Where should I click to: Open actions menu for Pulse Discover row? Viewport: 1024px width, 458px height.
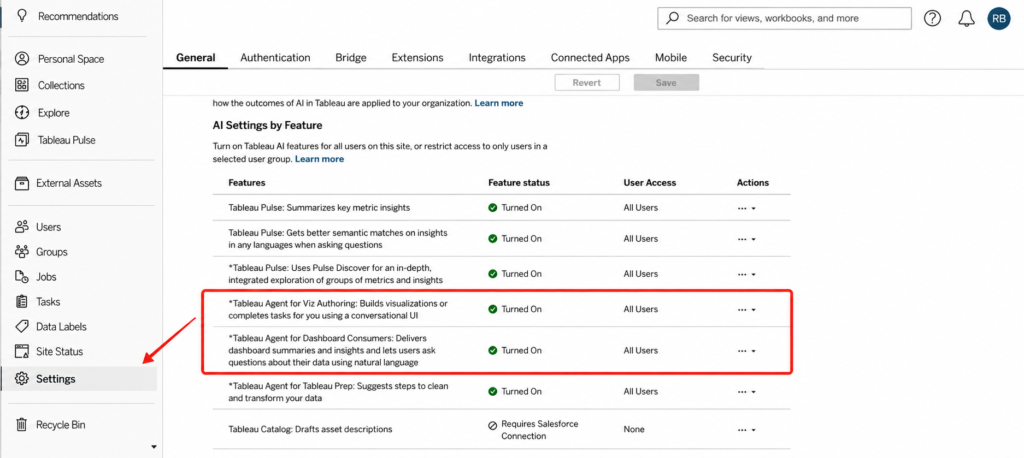point(746,274)
